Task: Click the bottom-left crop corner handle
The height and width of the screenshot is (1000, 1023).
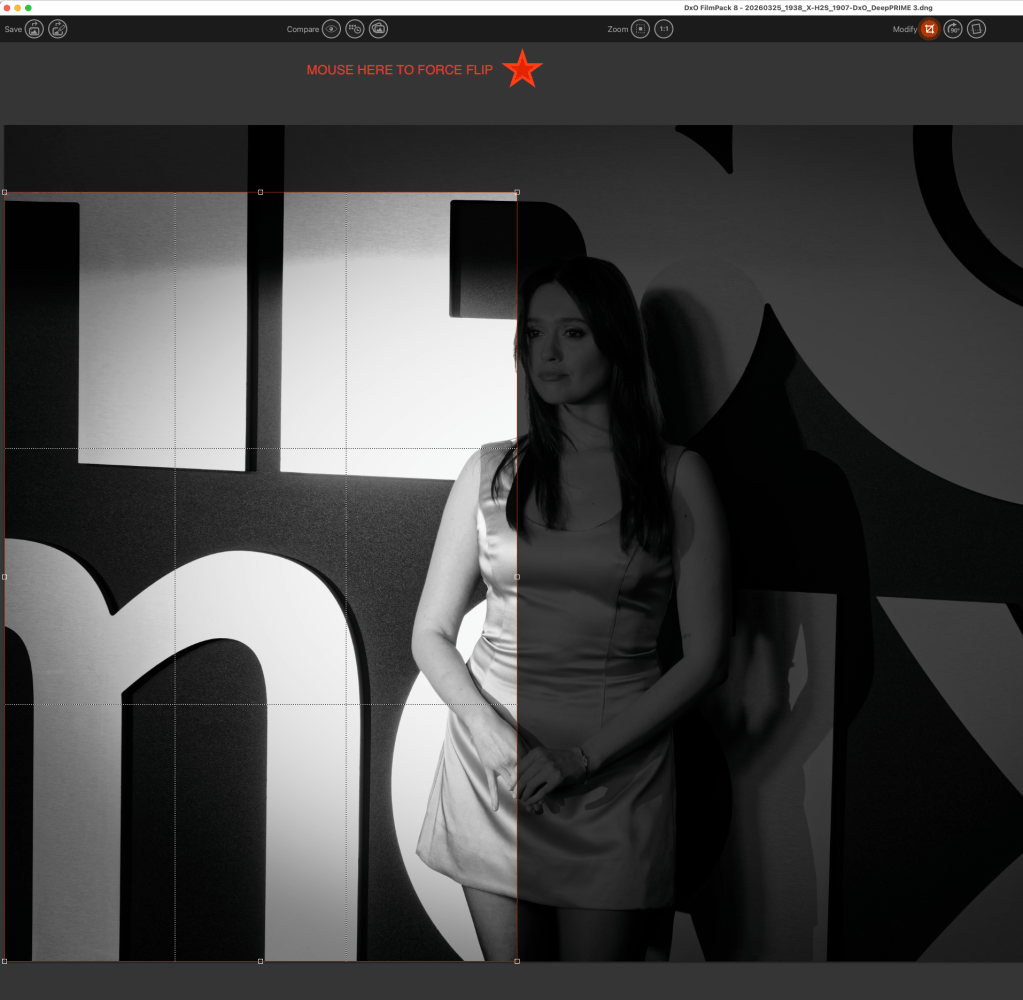Action: click(x=5, y=961)
